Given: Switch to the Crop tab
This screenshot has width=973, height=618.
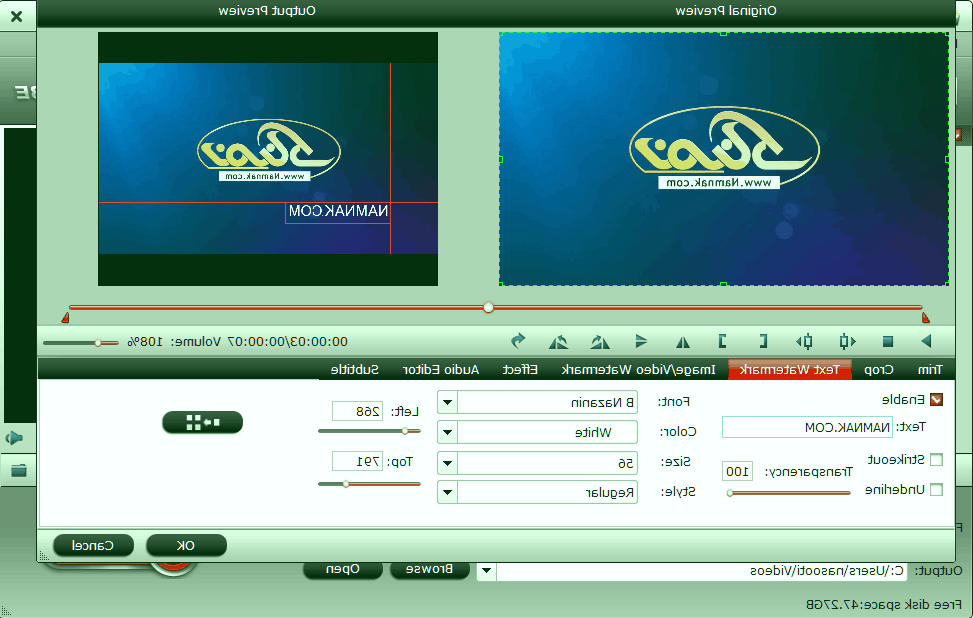Looking at the screenshot, I should coord(878,370).
